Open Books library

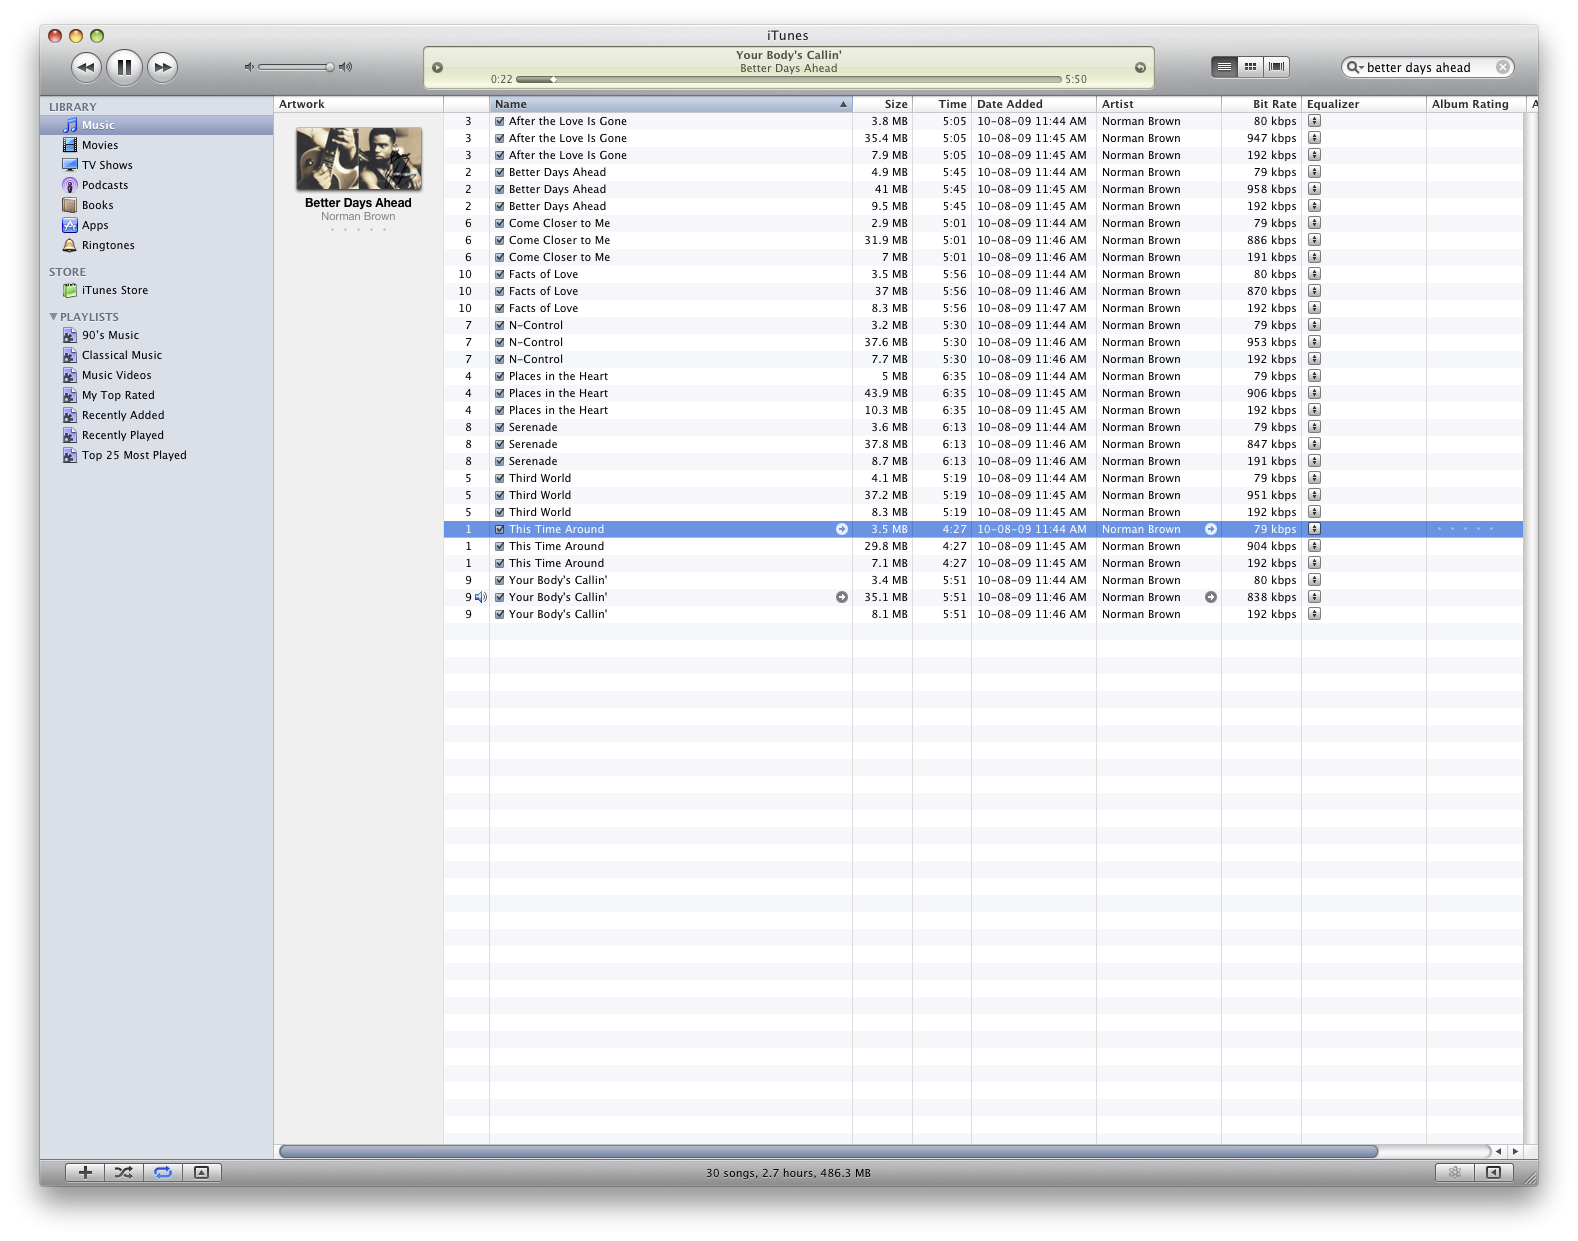[156, 205]
